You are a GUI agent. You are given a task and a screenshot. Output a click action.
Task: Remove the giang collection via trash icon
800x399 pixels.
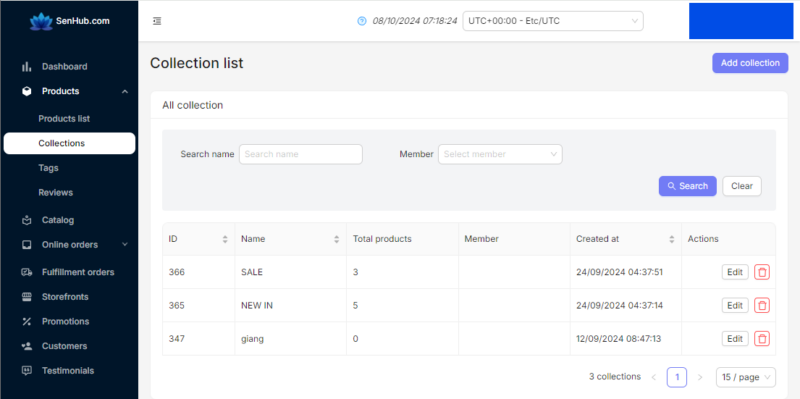coord(762,338)
